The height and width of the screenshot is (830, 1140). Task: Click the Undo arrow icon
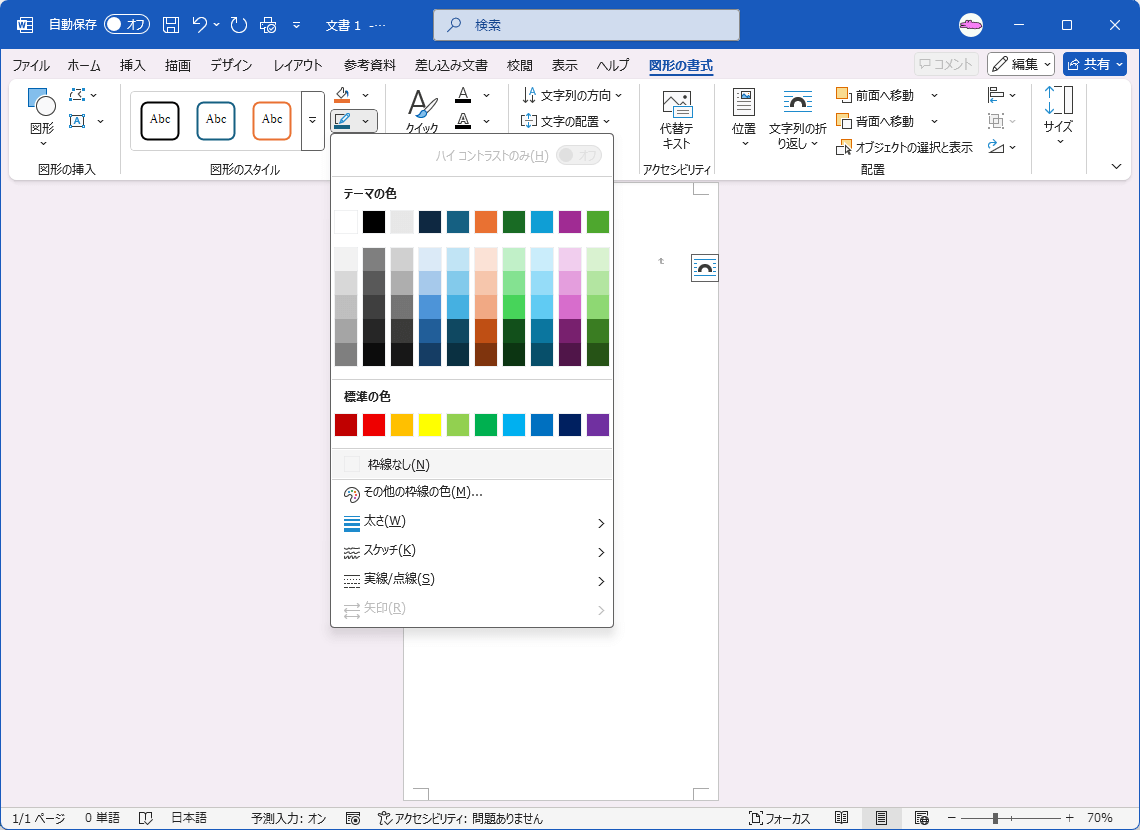(x=200, y=24)
